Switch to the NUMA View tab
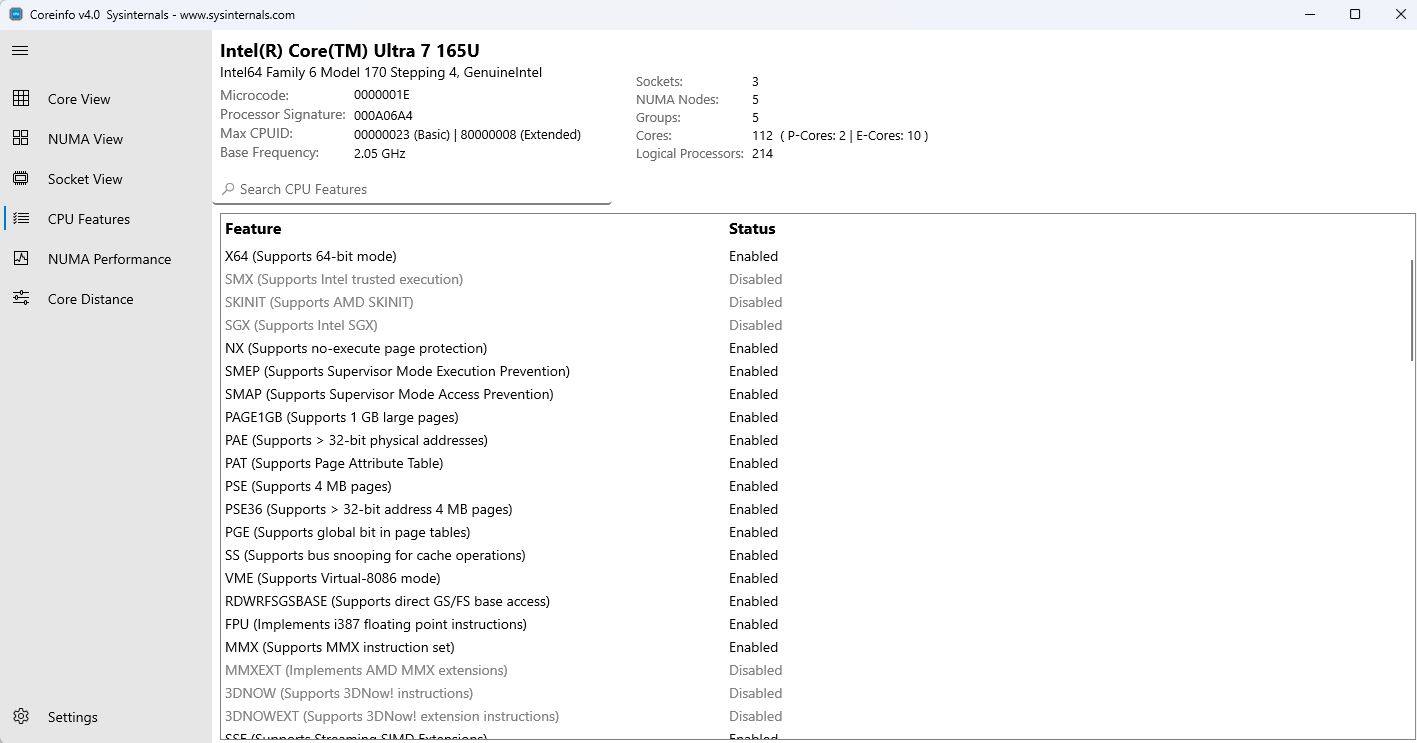 86,138
